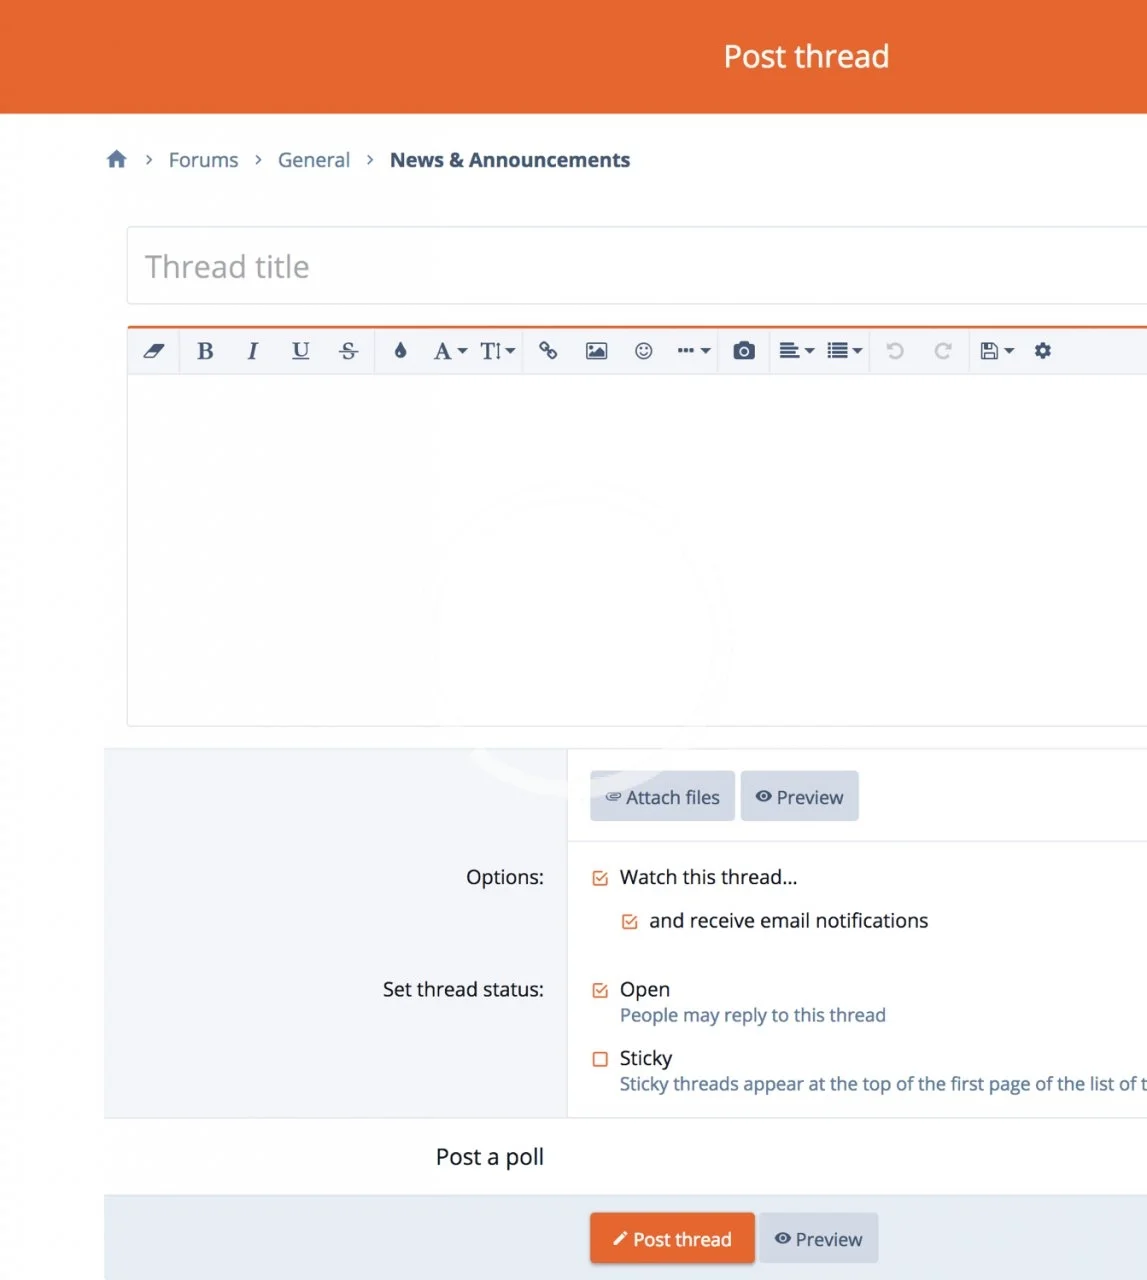Apply strikethrough formatting
This screenshot has height=1280, width=1147.
(348, 351)
